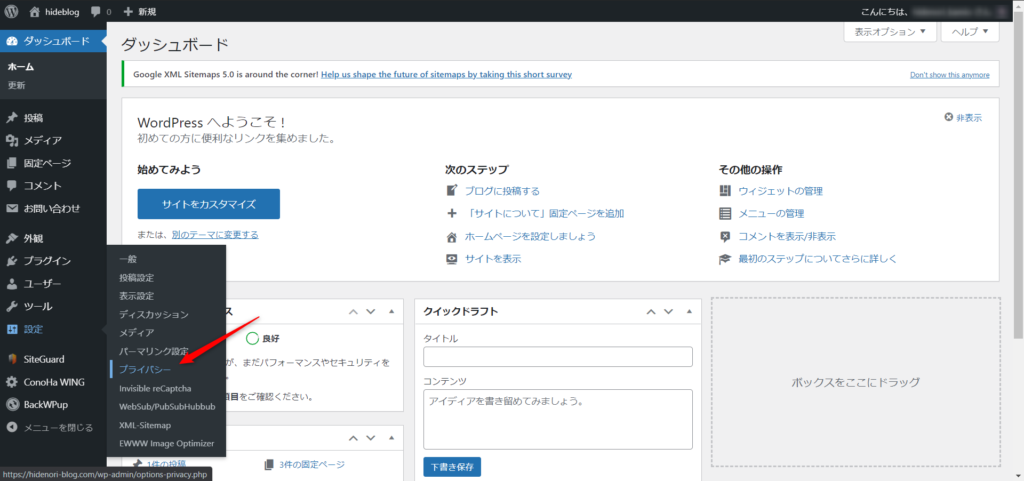1024x481 pixels.
Task: Focus the コンテンツ textarea
Action: 558,419
